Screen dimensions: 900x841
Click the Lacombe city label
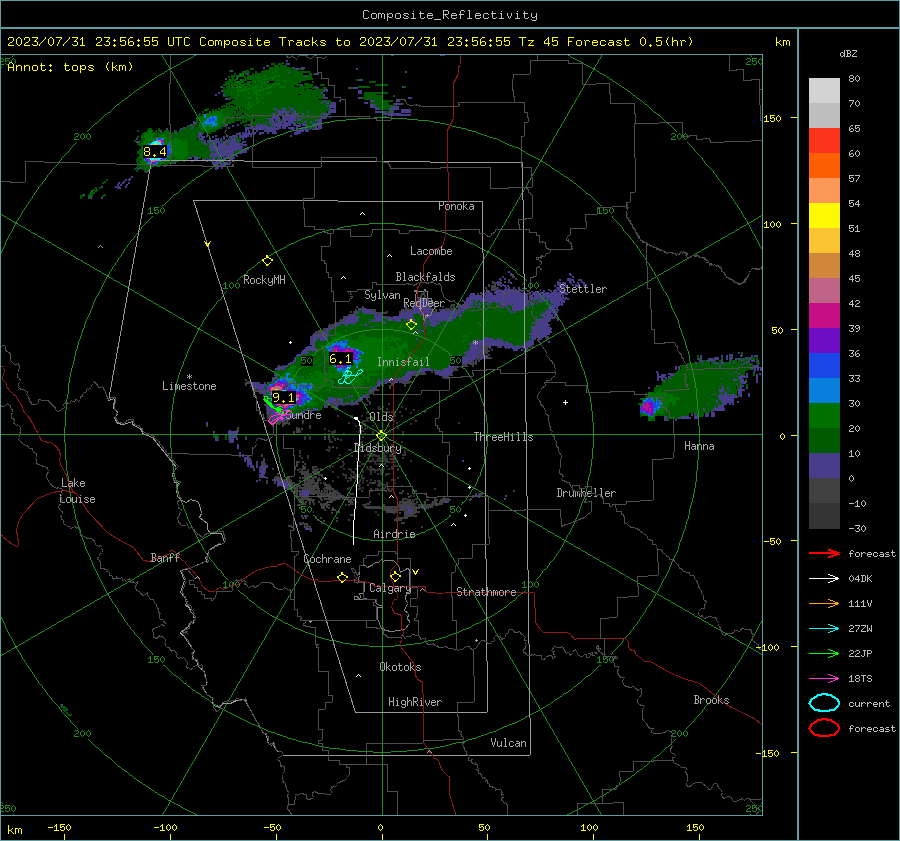[x=431, y=251]
